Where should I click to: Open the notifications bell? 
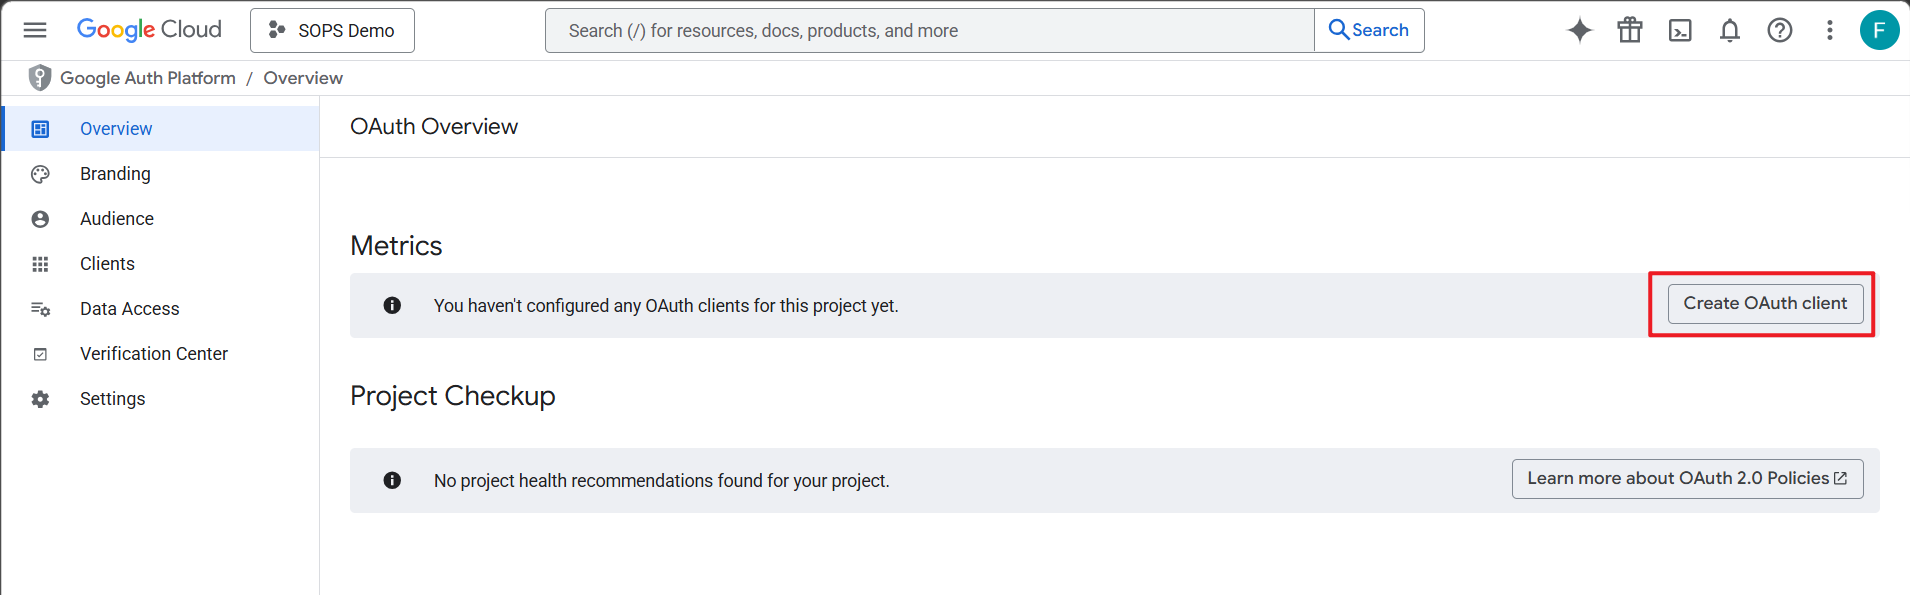coord(1730,30)
